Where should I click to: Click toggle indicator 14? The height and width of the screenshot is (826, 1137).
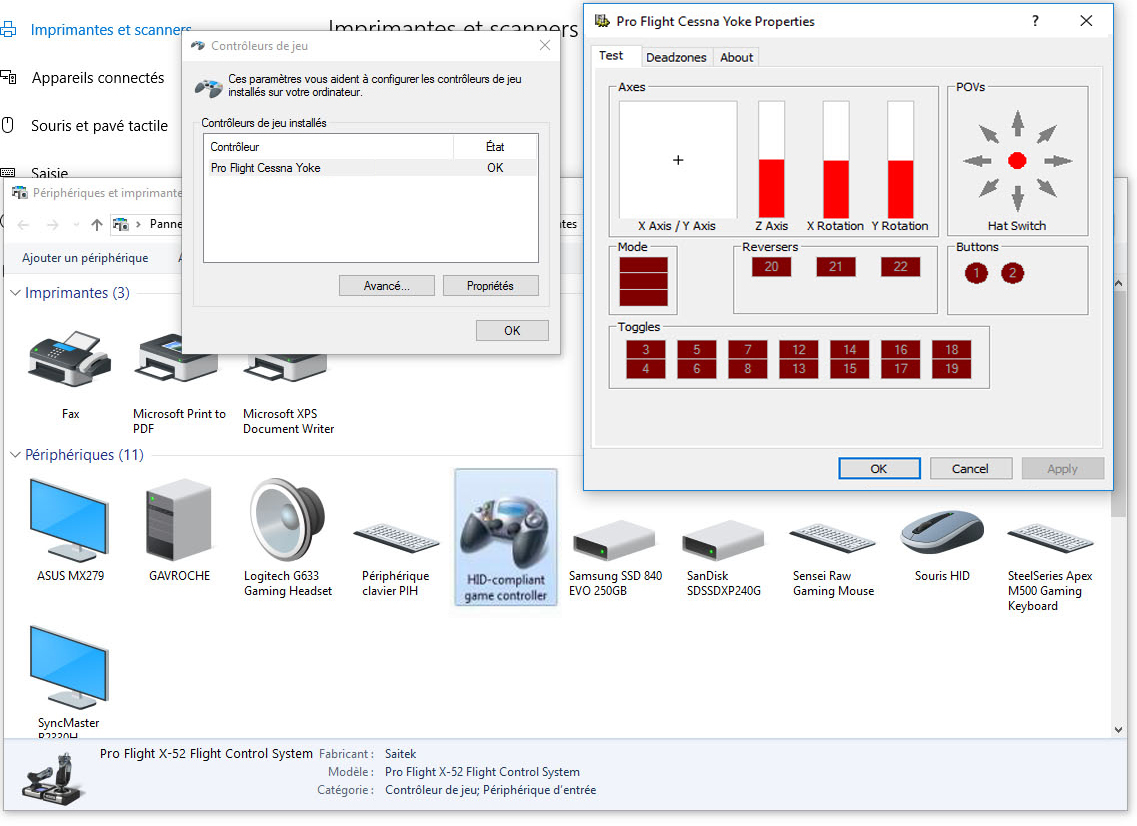point(850,350)
